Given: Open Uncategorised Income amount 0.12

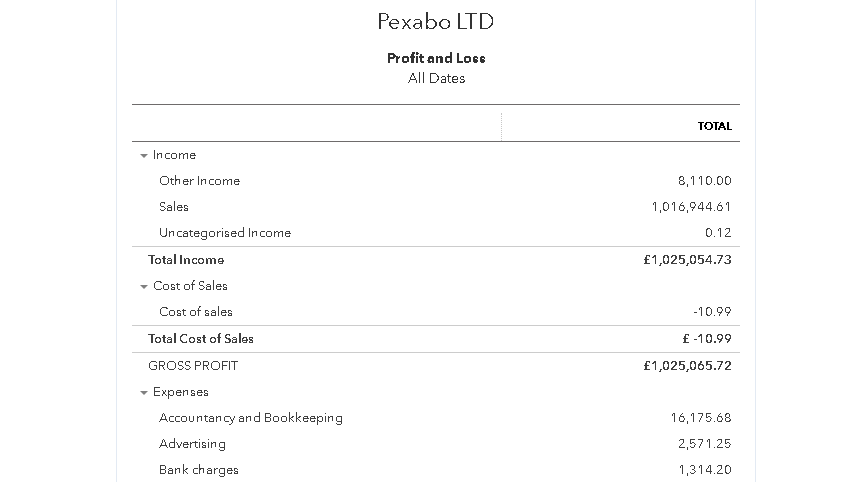Looking at the screenshot, I should (x=718, y=233).
